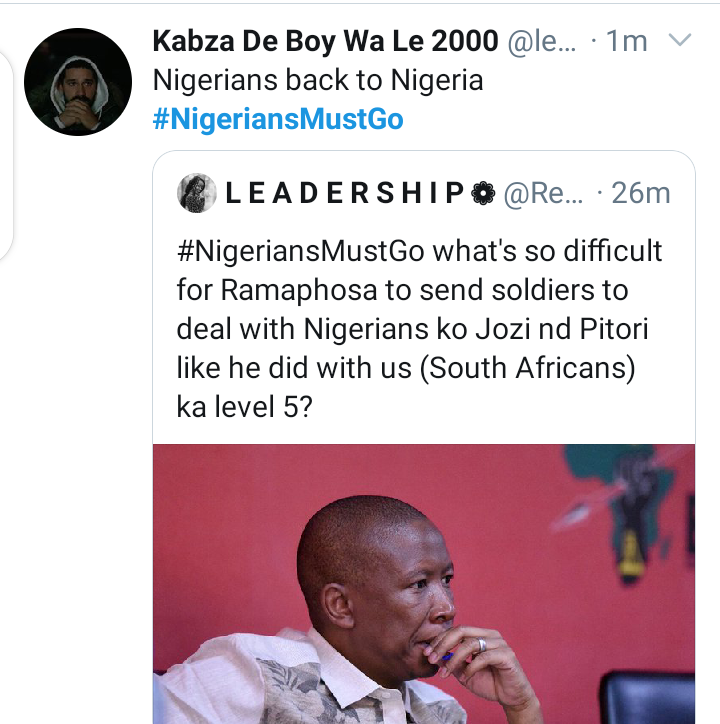Tap the quoted @Re... handle
This screenshot has height=724, width=720.
(541, 193)
